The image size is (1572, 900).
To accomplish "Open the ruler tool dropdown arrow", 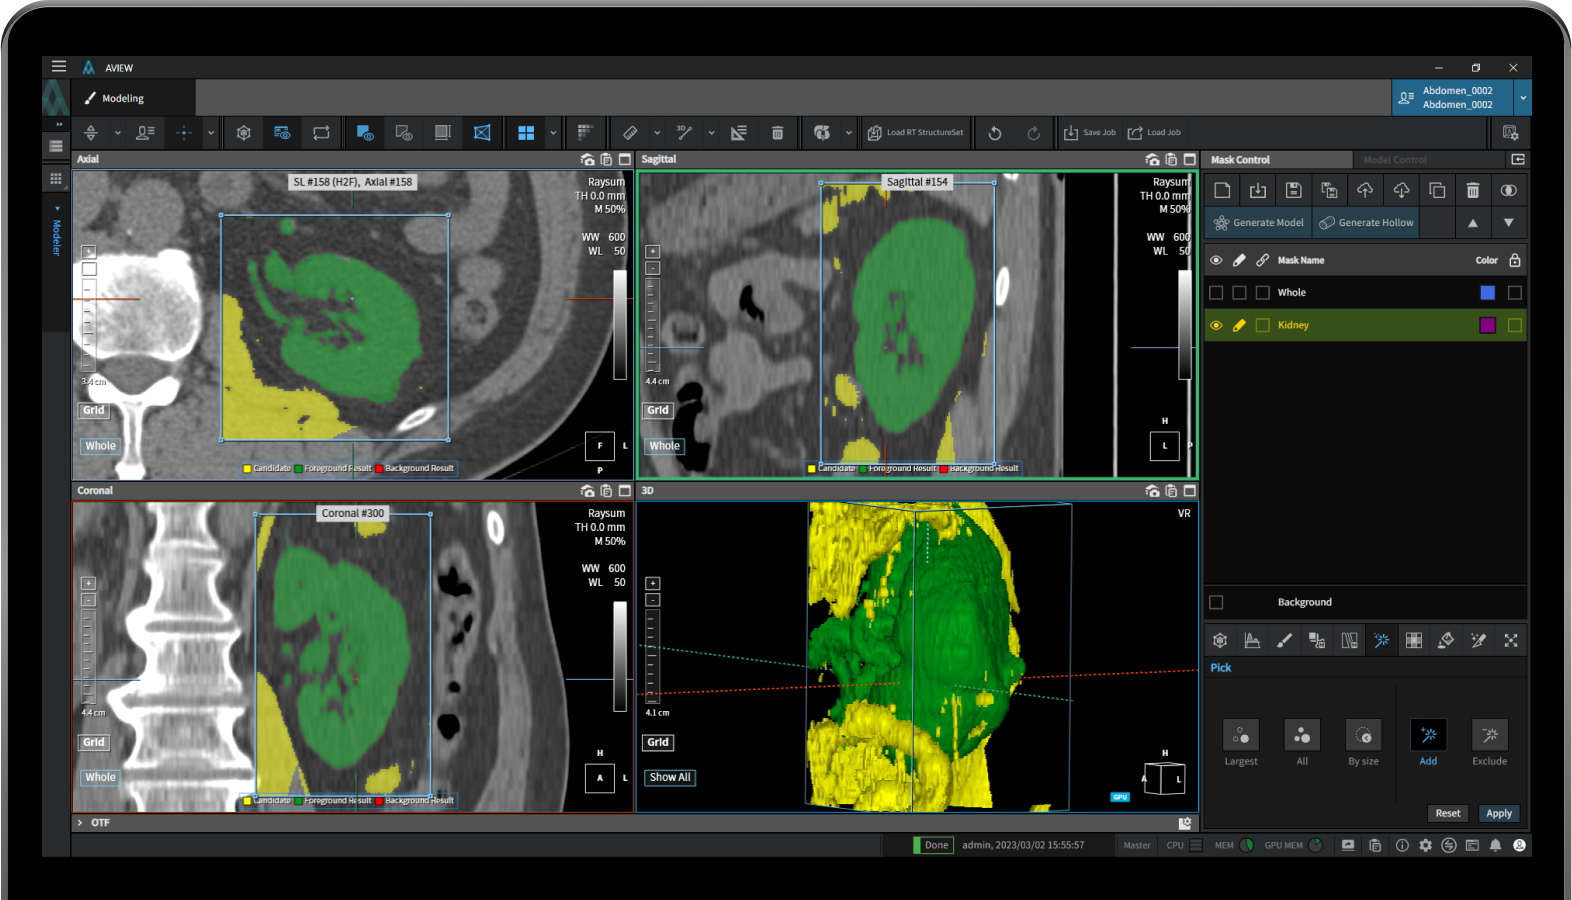I will click(x=657, y=132).
